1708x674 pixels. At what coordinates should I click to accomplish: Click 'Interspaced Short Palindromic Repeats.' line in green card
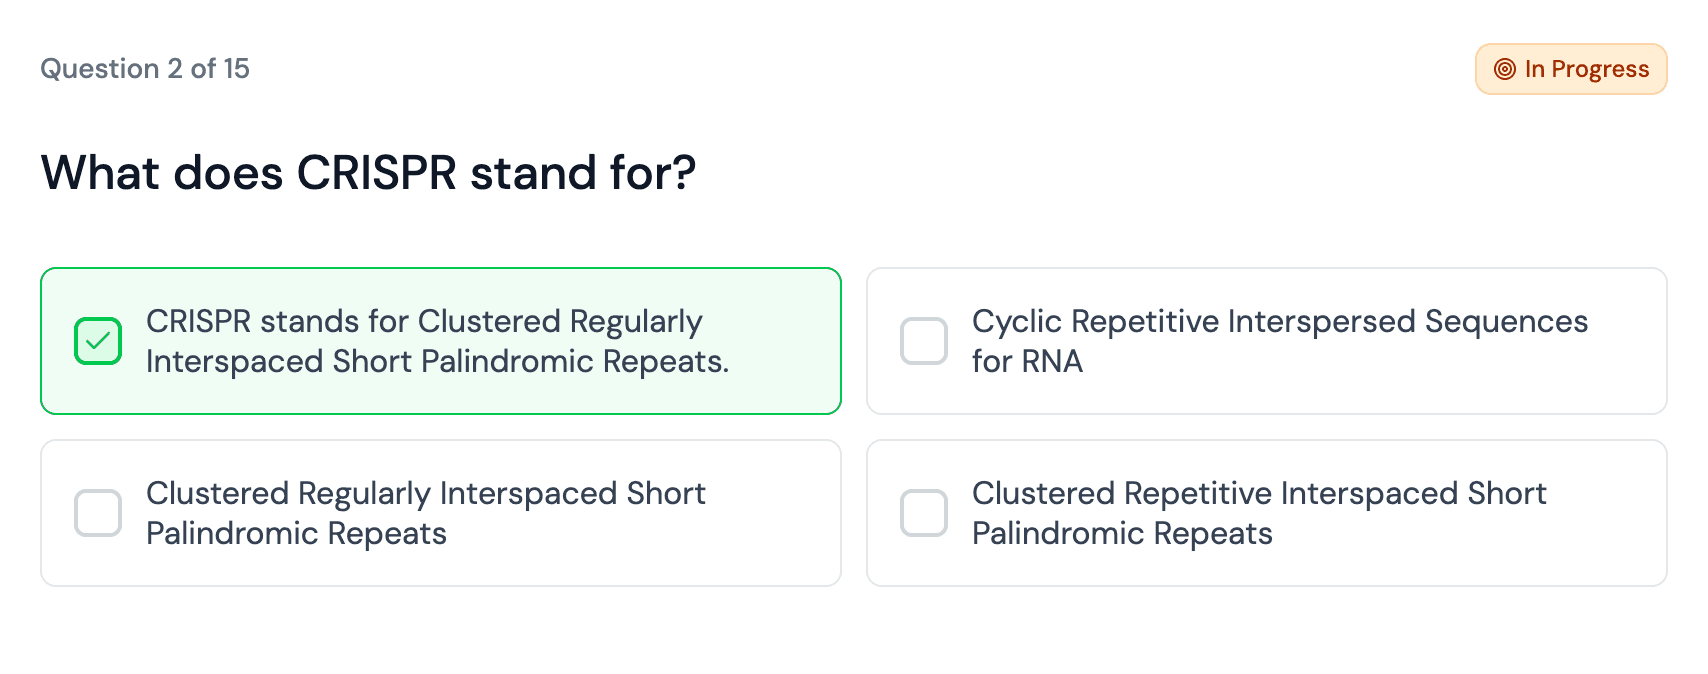(x=437, y=362)
